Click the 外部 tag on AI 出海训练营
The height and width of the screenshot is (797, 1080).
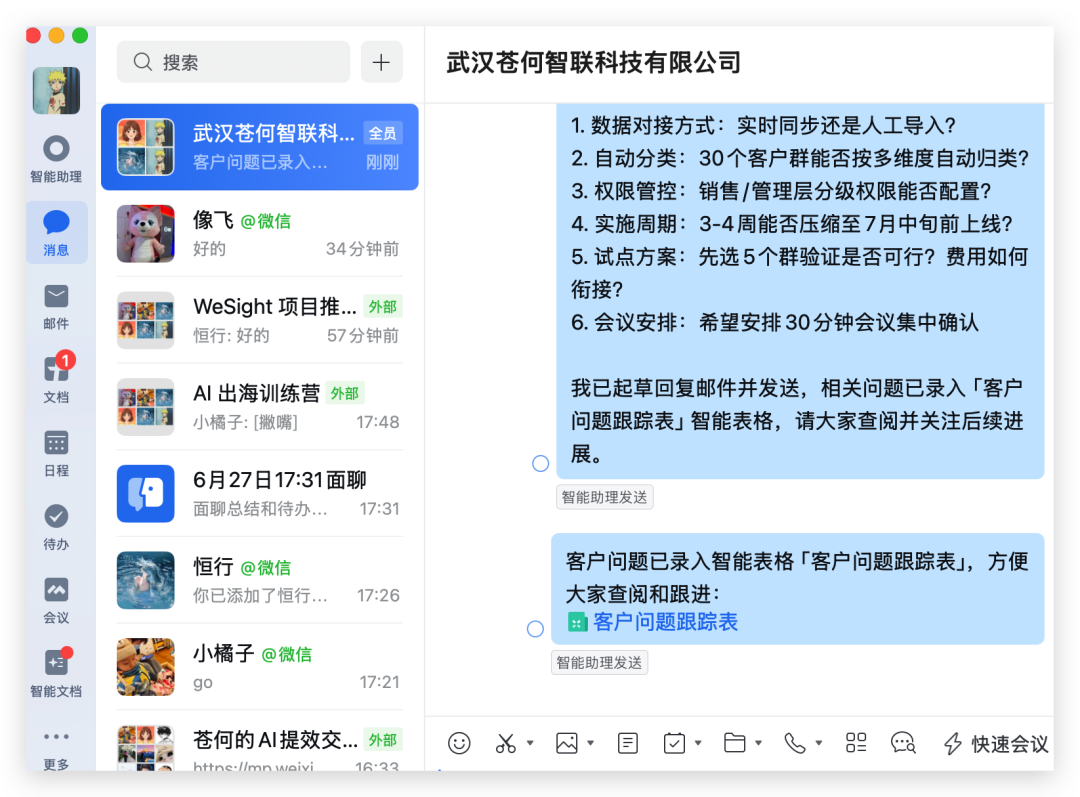coord(344,393)
